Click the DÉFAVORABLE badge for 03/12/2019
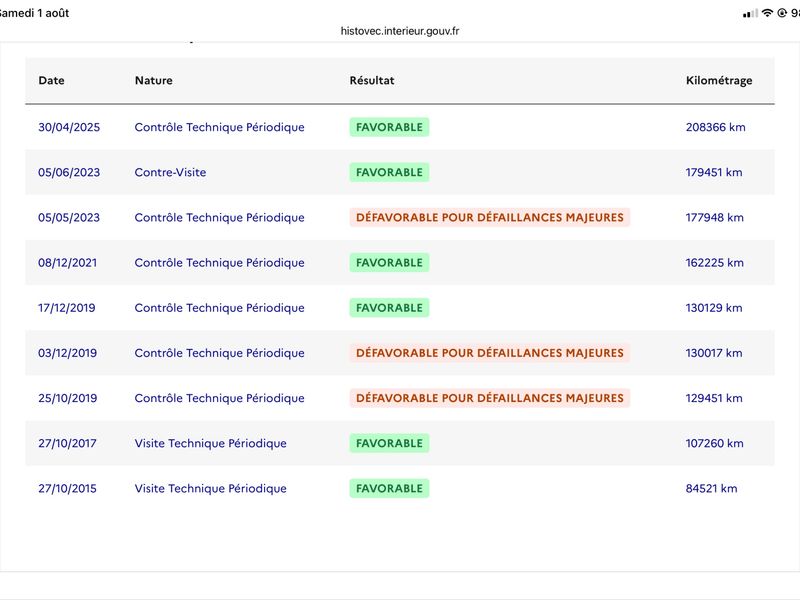The image size is (800, 600). tap(490, 353)
